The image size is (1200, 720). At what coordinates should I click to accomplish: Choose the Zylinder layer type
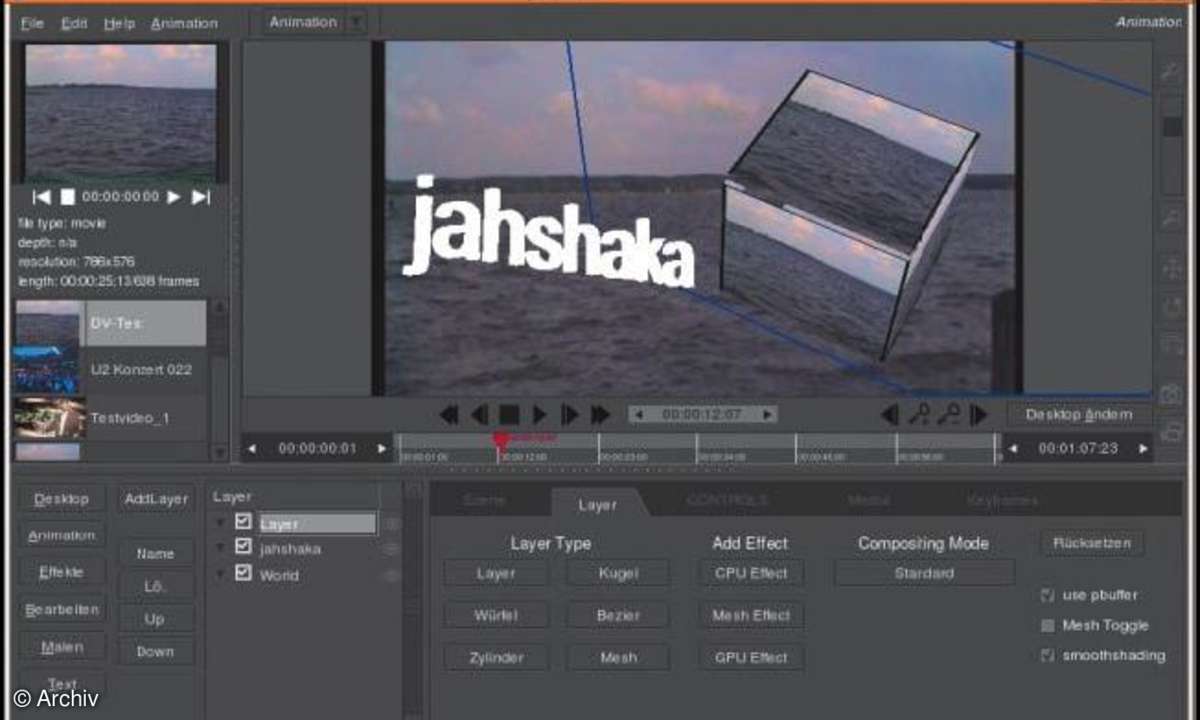point(496,658)
